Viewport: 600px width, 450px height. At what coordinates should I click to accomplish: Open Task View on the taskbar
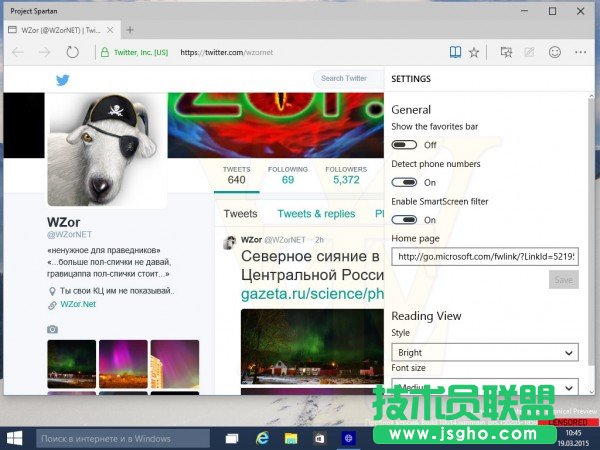[x=232, y=439]
